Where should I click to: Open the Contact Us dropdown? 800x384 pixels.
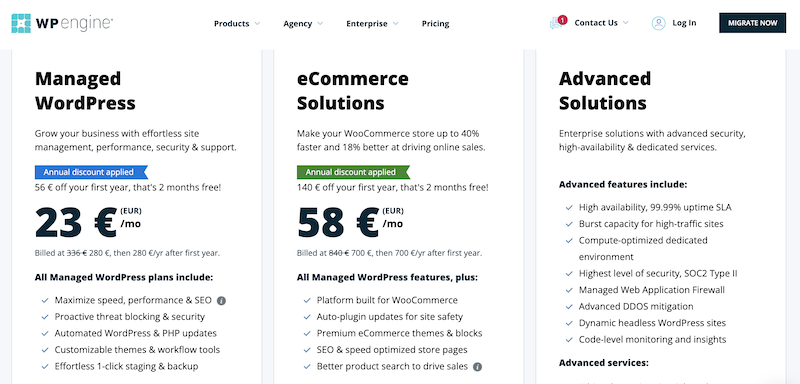[602, 23]
